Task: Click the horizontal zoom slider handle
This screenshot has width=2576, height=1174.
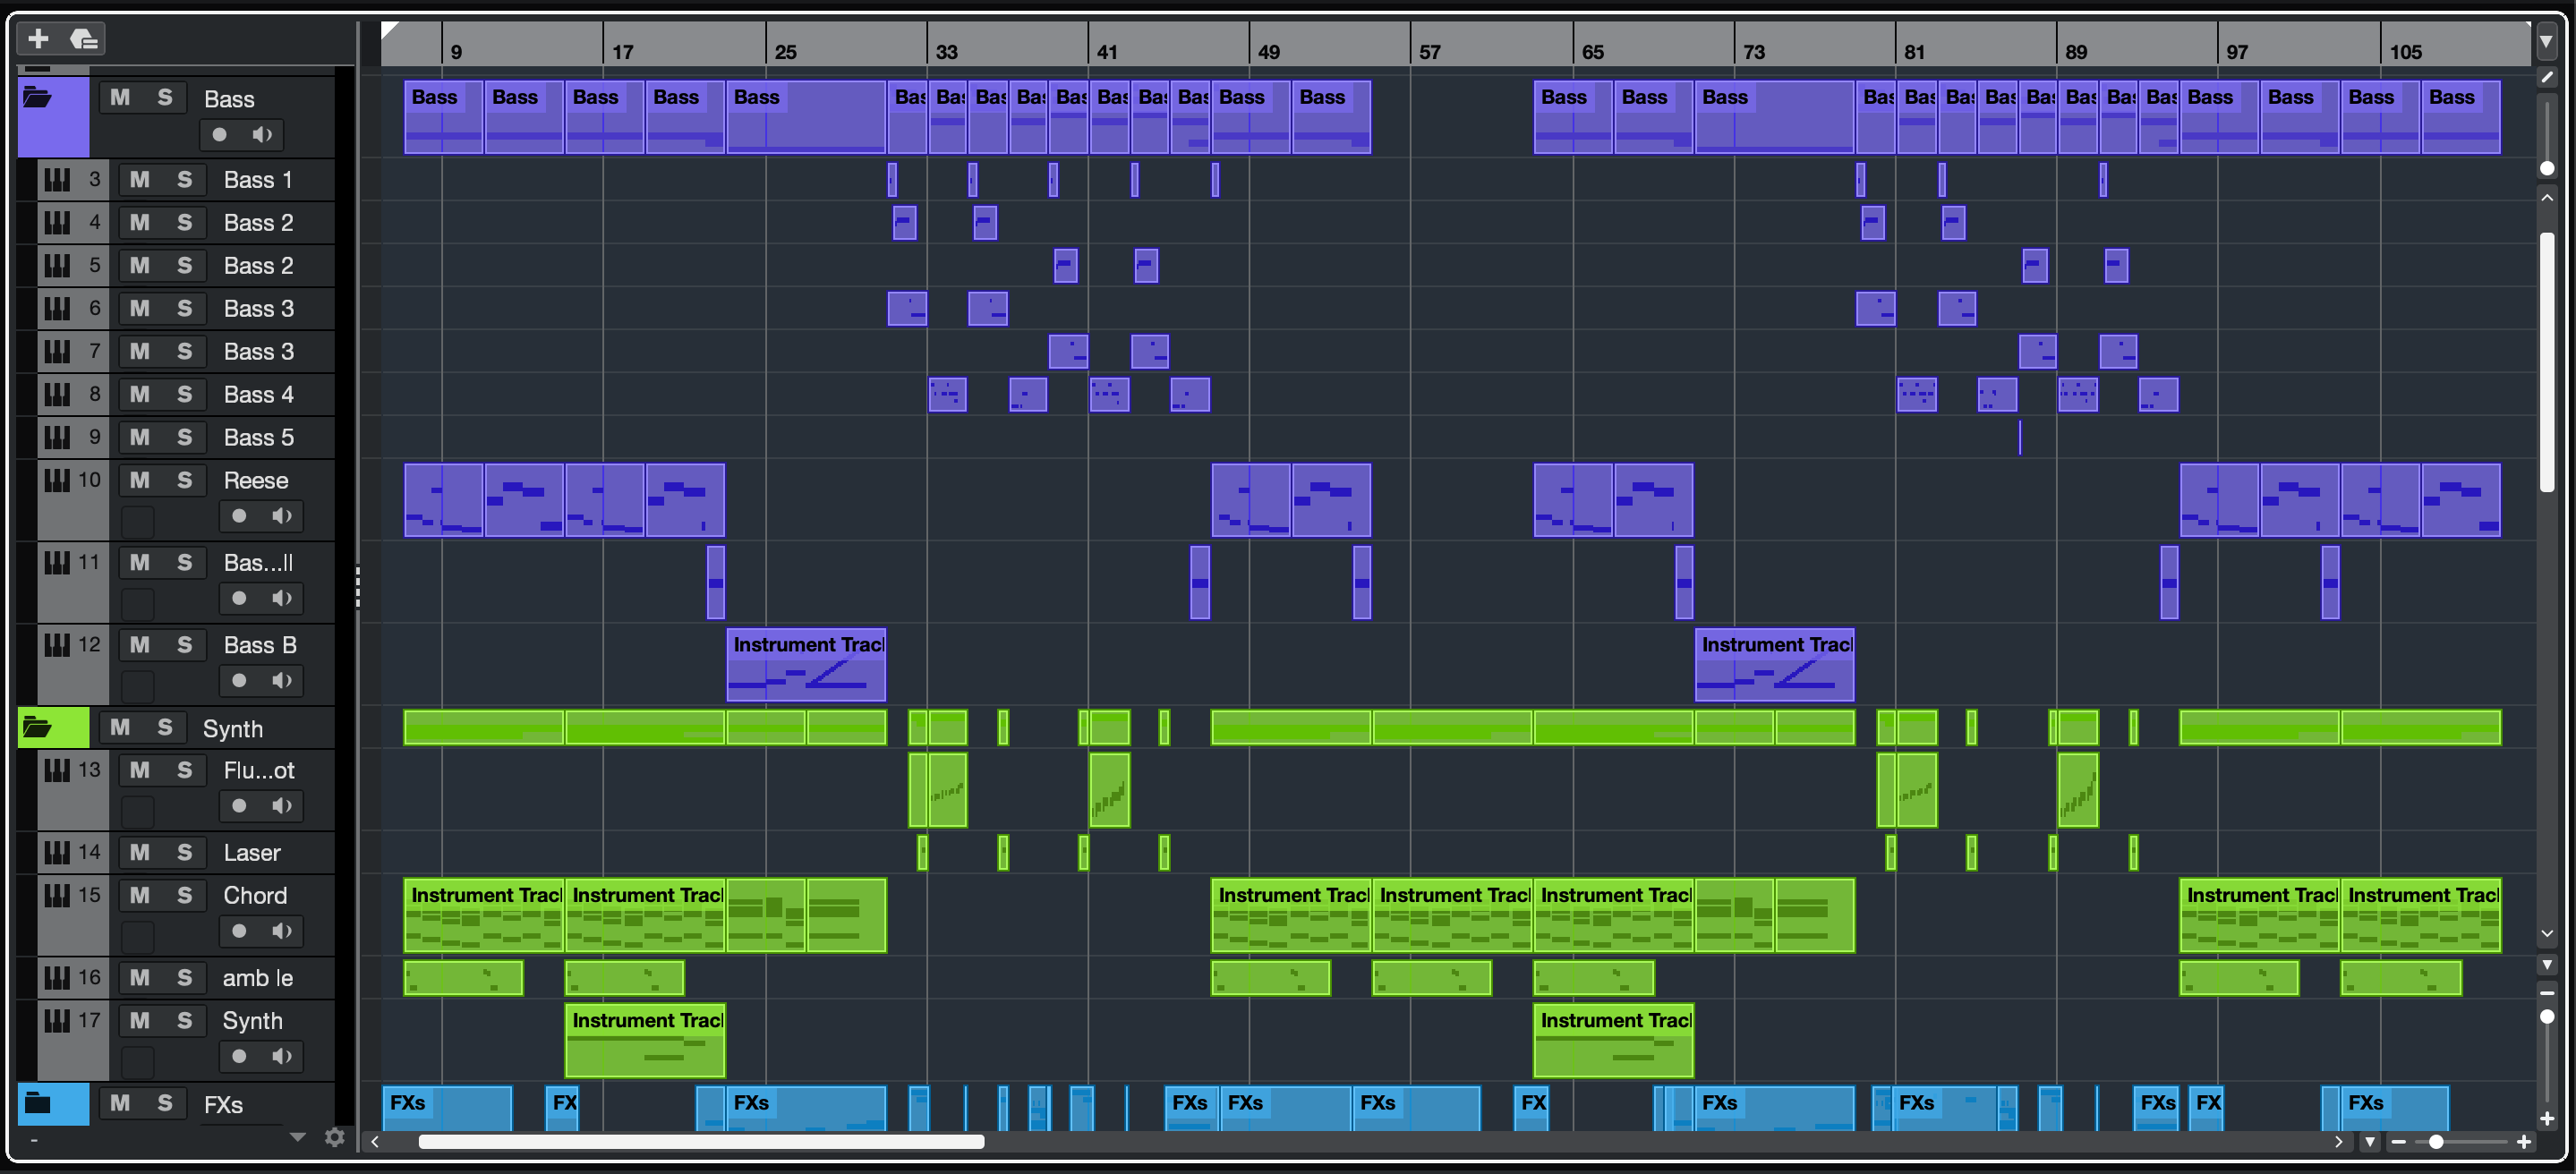Action: [2436, 1142]
